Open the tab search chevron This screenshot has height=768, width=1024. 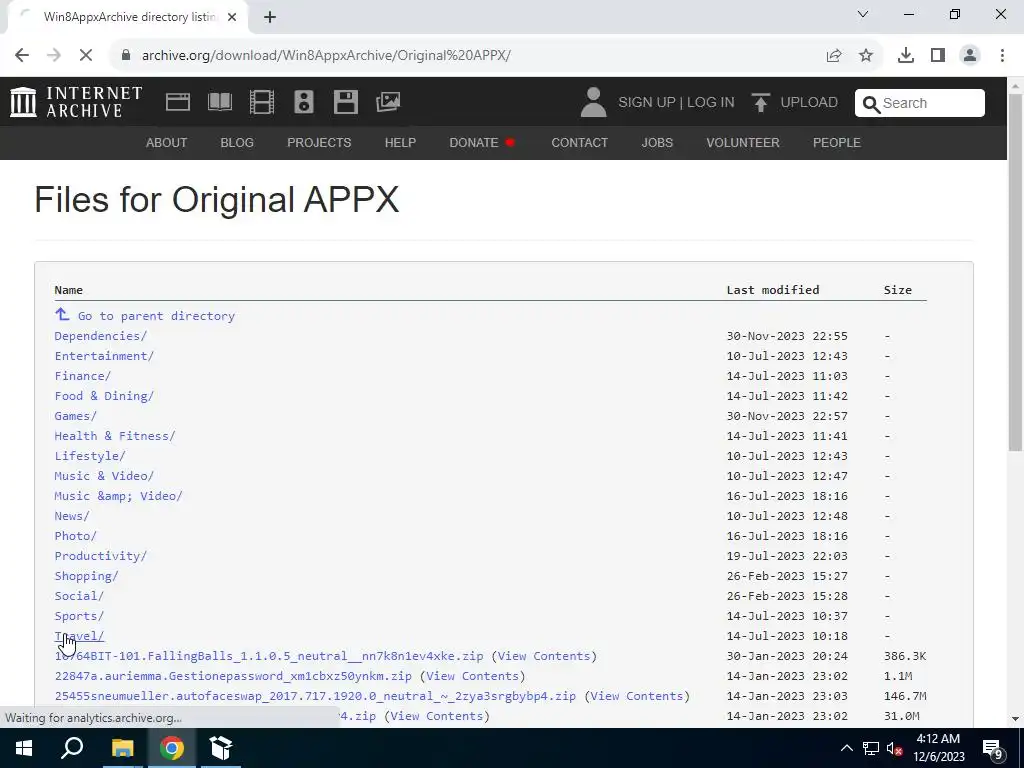pyautogui.click(x=863, y=14)
